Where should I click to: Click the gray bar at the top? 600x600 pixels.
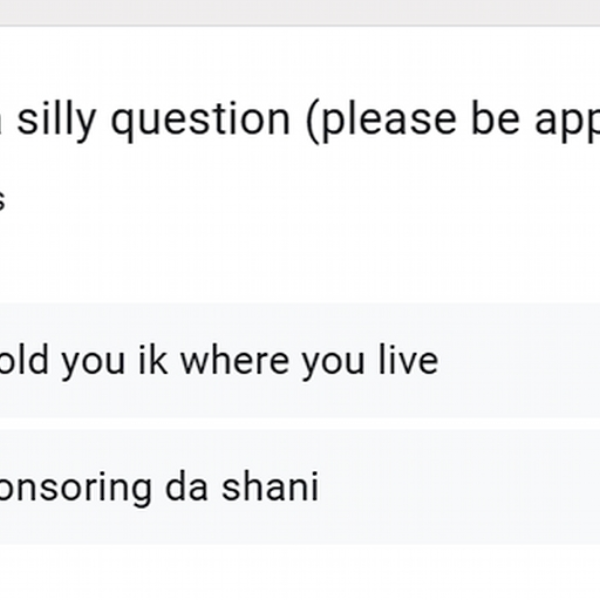(x=300, y=12)
